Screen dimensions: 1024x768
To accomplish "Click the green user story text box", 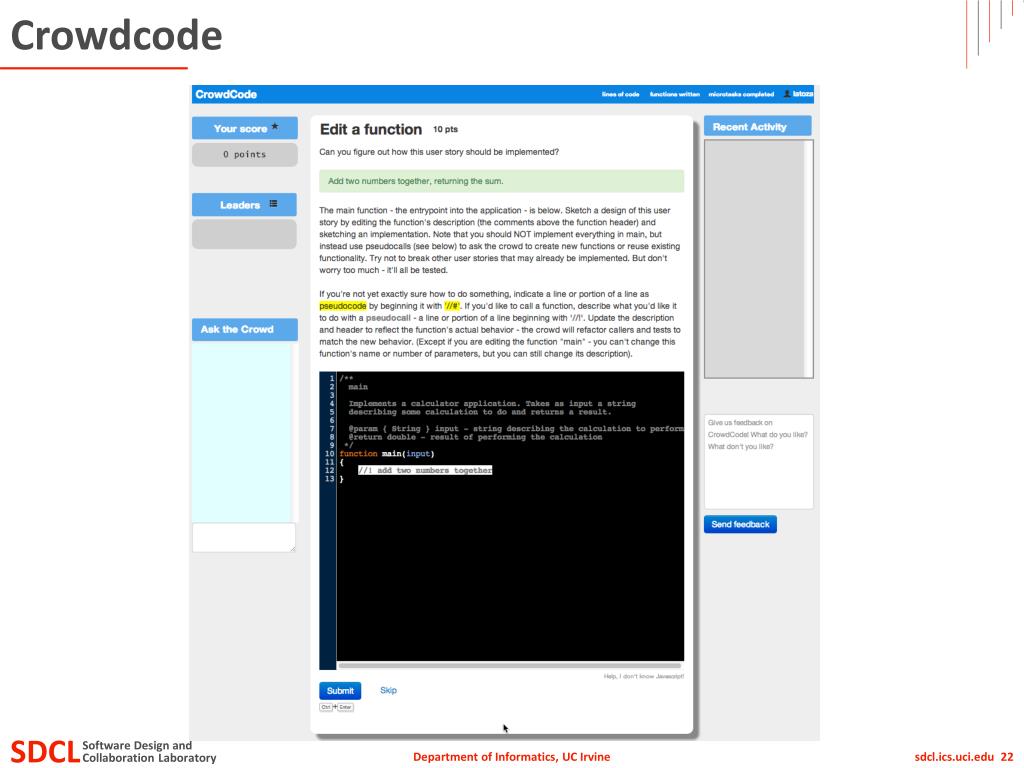I will (x=502, y=181).
